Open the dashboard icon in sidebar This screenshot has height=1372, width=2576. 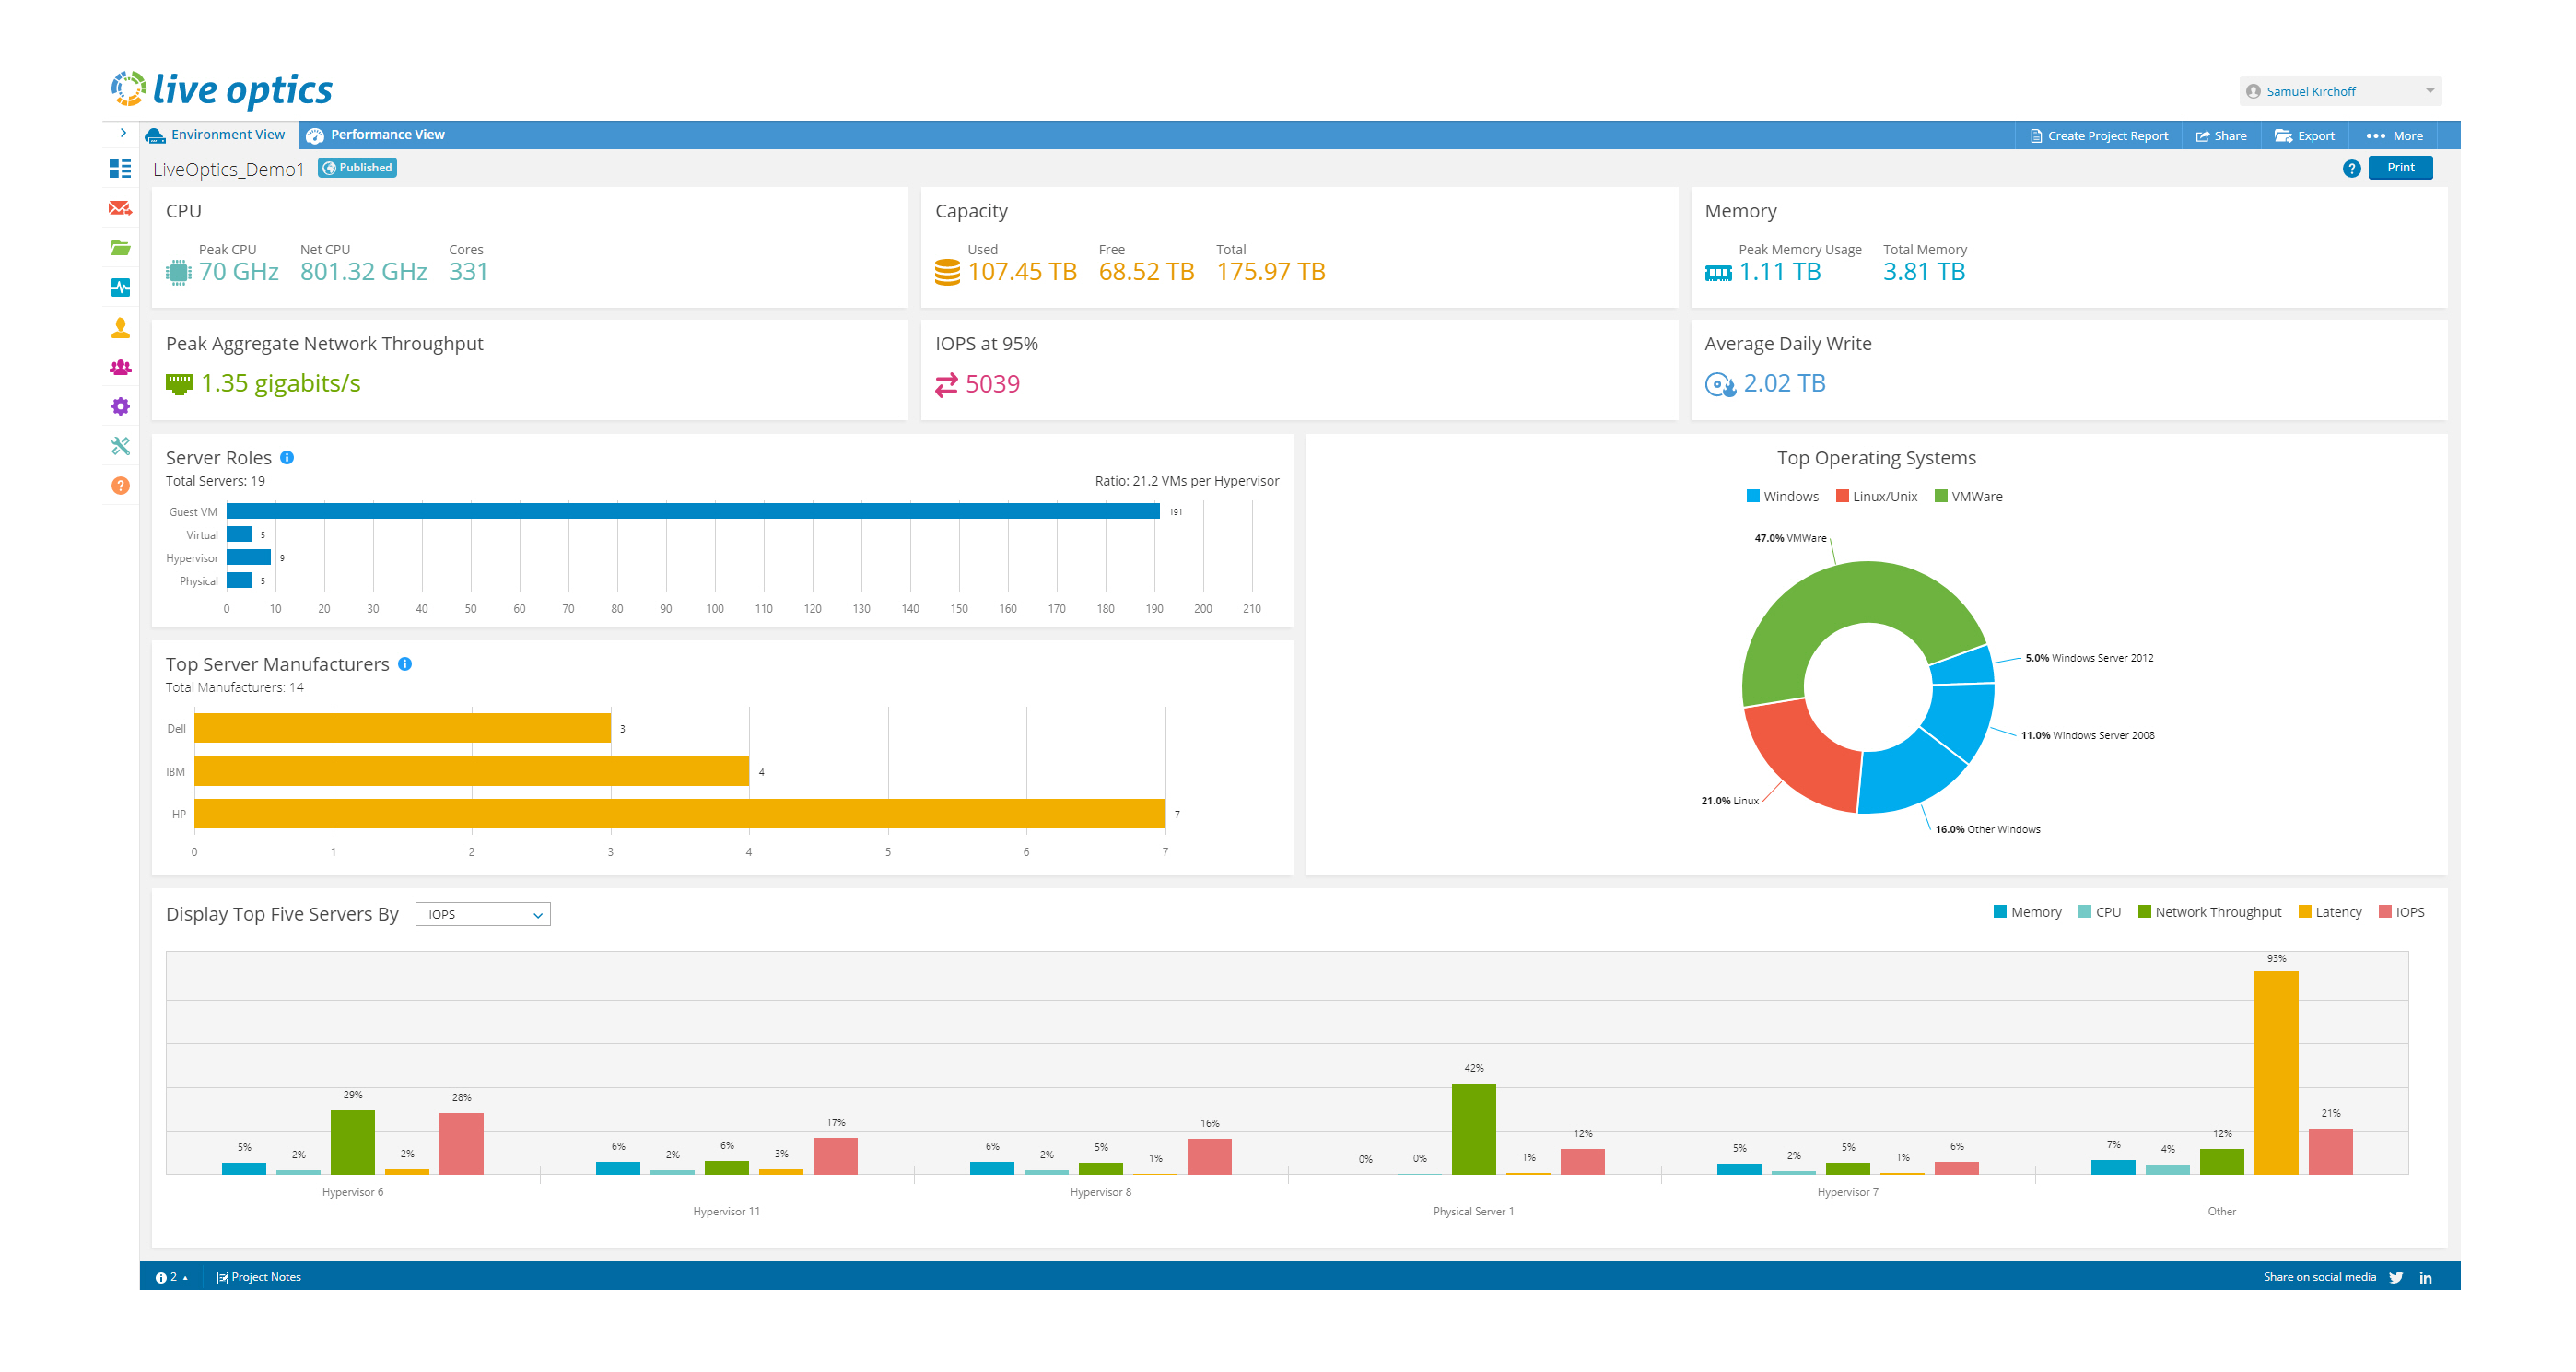click(x=120, y=169)
